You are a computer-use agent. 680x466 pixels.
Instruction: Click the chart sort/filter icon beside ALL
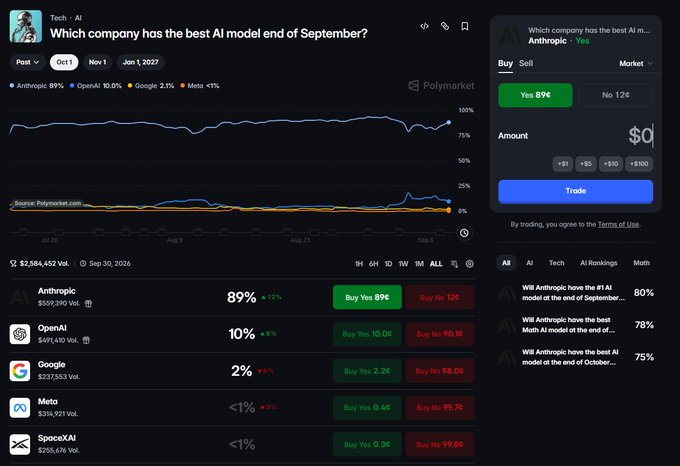point(454,264)
